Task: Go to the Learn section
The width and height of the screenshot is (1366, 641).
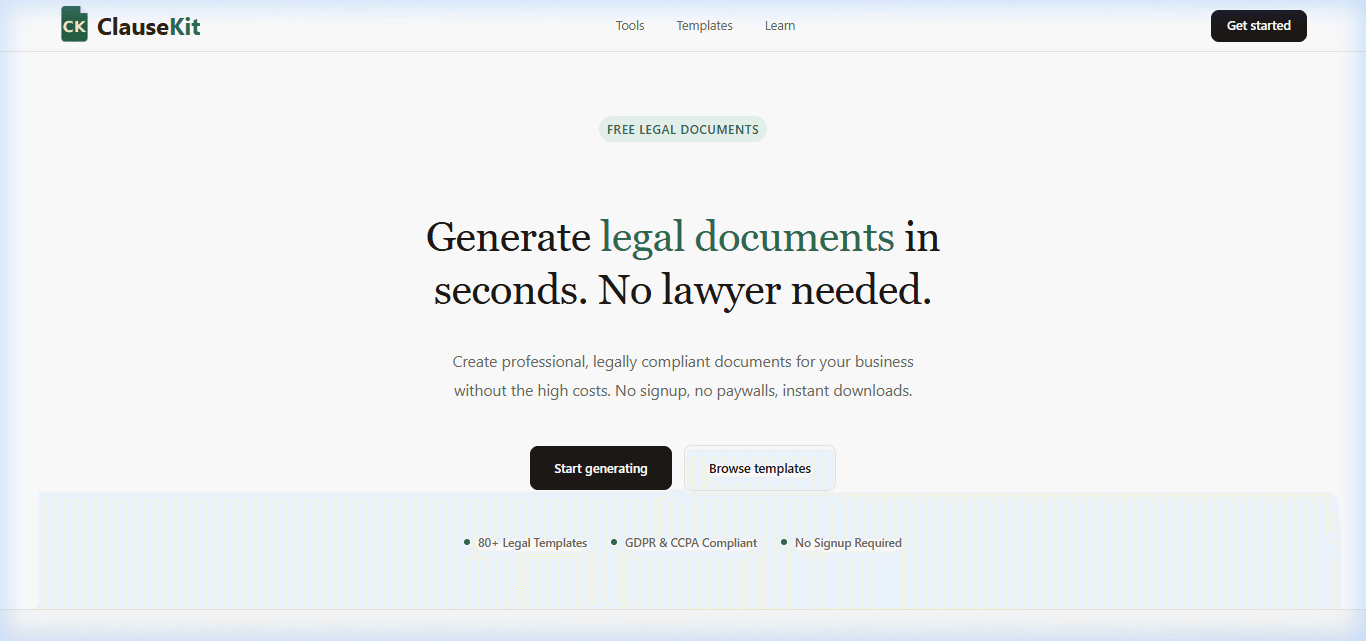Action: (x=780, y=26)
